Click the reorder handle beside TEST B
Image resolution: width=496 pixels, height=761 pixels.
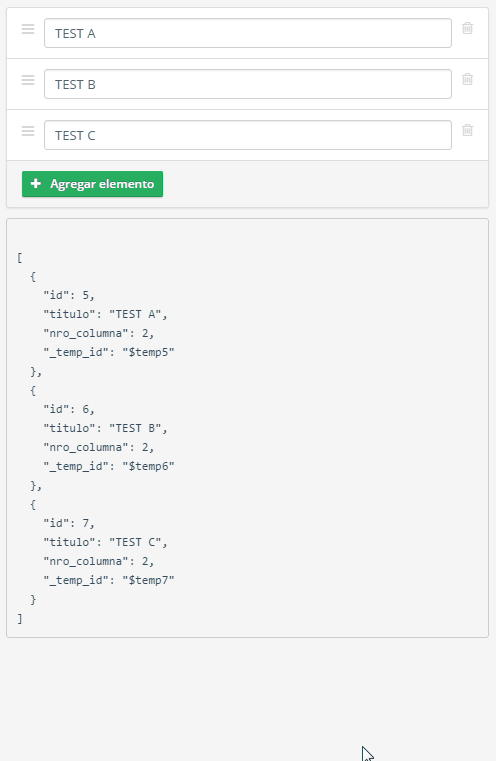[x=28, y=80]
